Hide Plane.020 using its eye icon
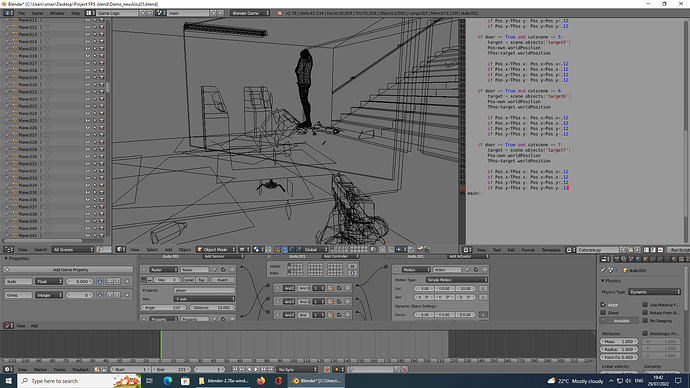This screenshot has width=690, height=388. click(x=88, y=84)
